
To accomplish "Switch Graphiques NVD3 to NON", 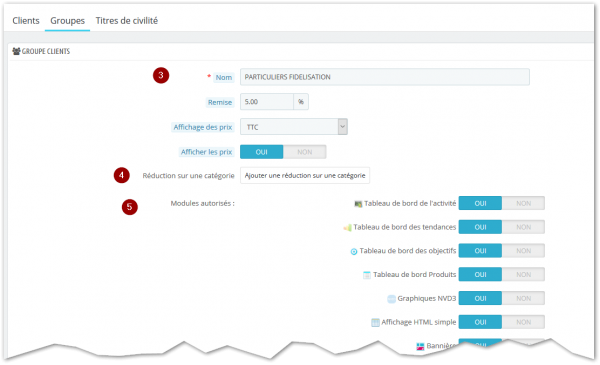I will 523,298.
